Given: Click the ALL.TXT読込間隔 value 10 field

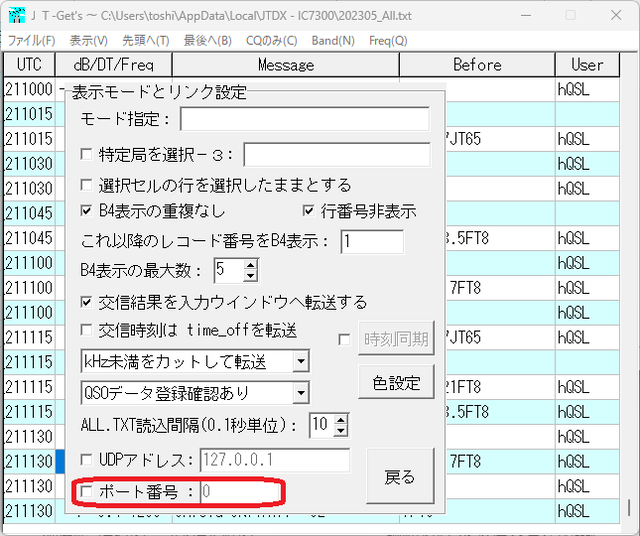Looking at the screenshot, I should point(322,425).
